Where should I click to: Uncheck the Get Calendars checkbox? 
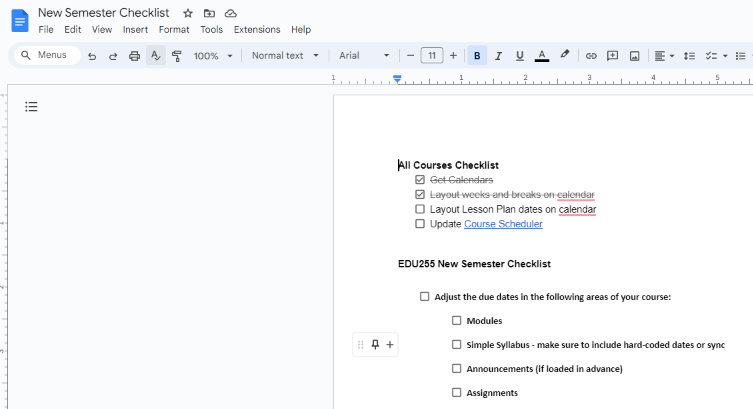[420, 180]
